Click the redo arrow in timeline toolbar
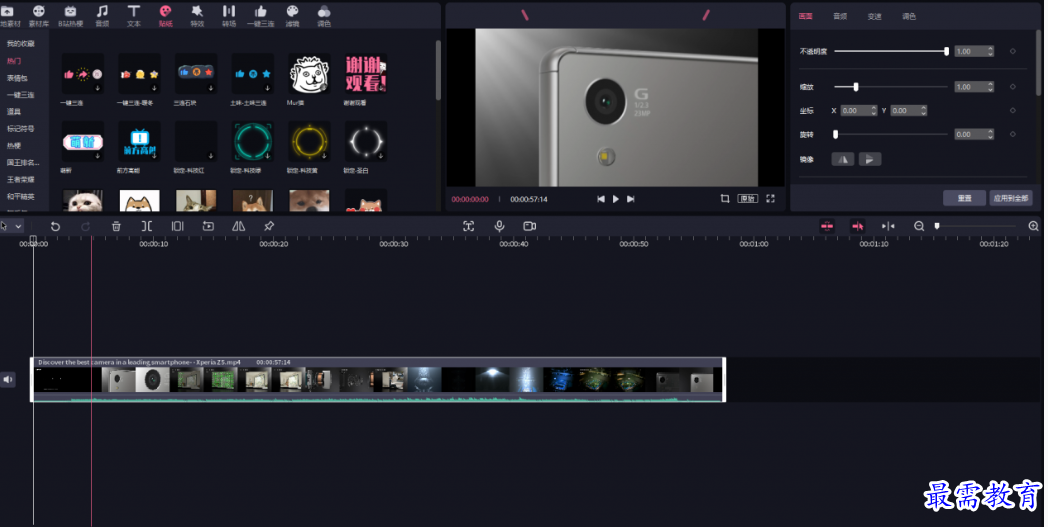 pyautogui.click(x=86, y=226)
